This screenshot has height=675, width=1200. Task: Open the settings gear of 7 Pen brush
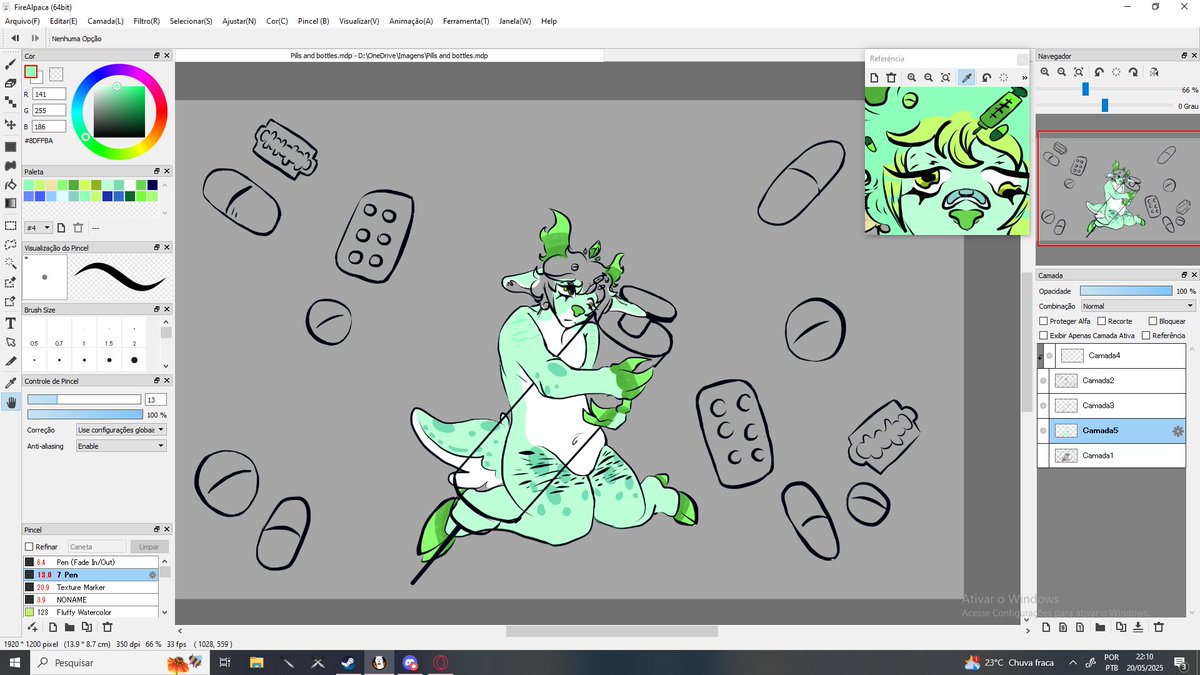point(152,575)
